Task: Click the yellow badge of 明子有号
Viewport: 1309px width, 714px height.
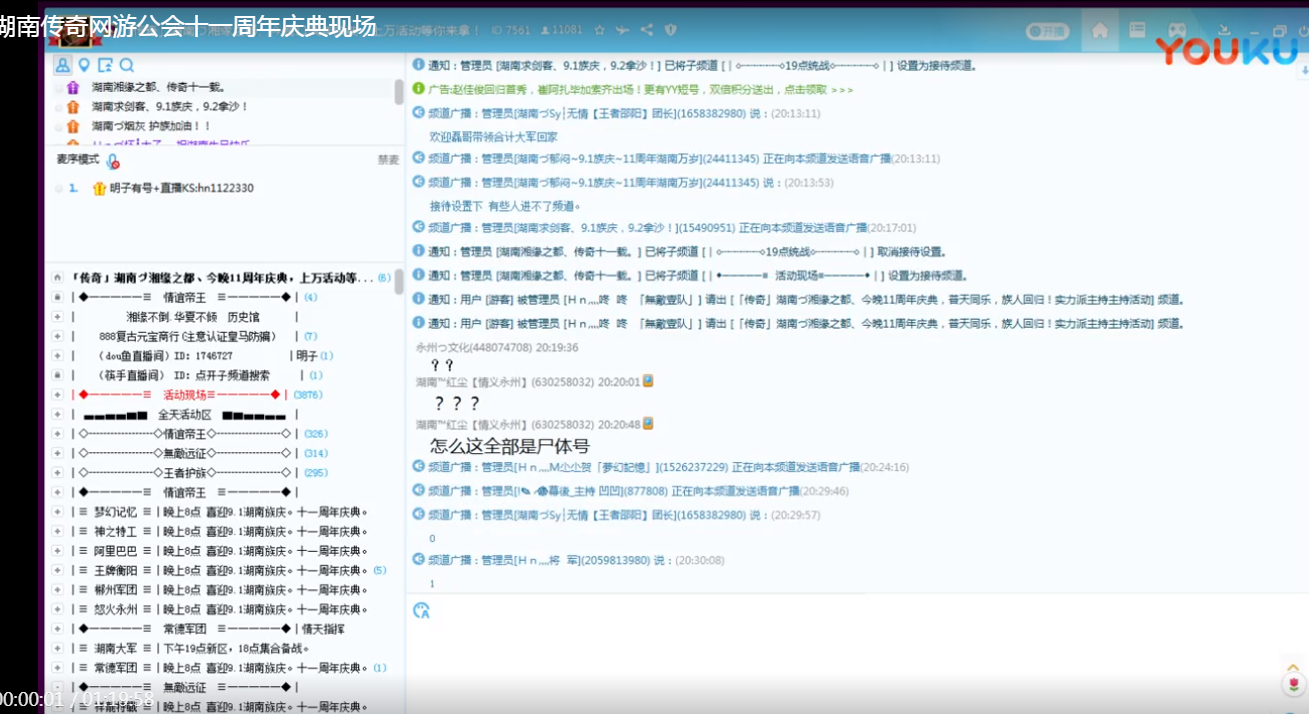Action: point(98,188)
